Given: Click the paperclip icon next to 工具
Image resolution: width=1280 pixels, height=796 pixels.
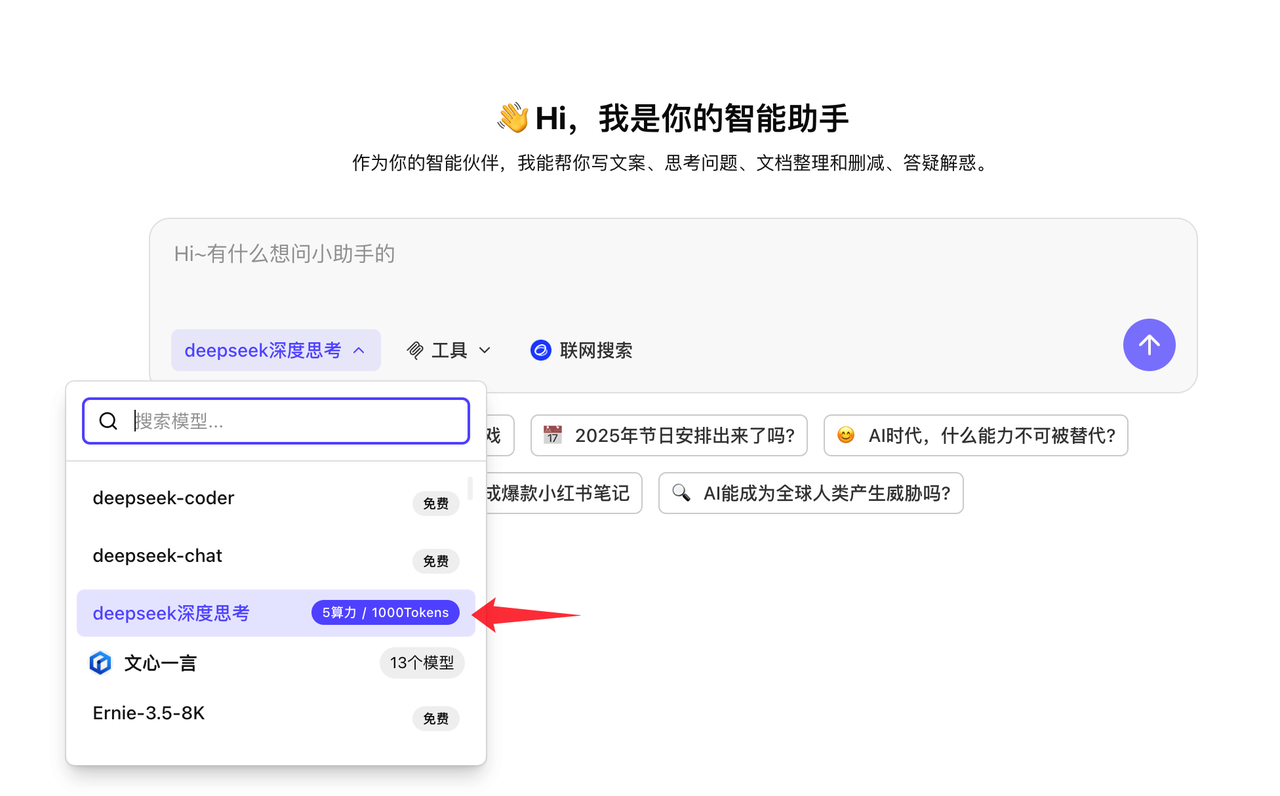Looking at the screenshot, I should coord(415,350).
